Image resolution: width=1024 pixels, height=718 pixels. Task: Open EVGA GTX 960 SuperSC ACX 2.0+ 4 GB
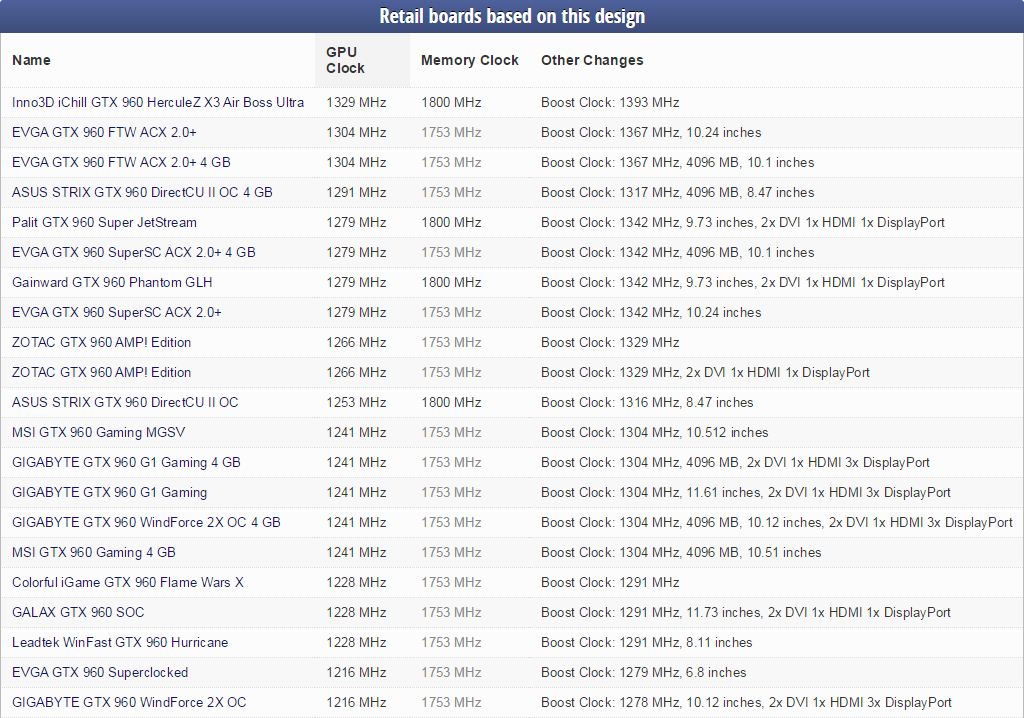click(x=134, y=253)
